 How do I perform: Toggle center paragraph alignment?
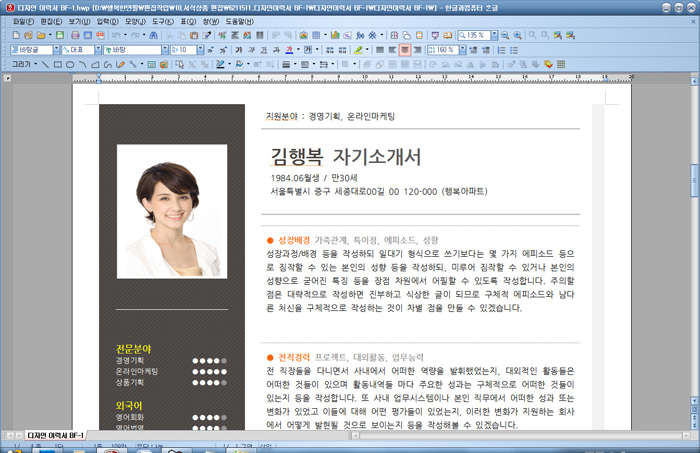point(405,50)
